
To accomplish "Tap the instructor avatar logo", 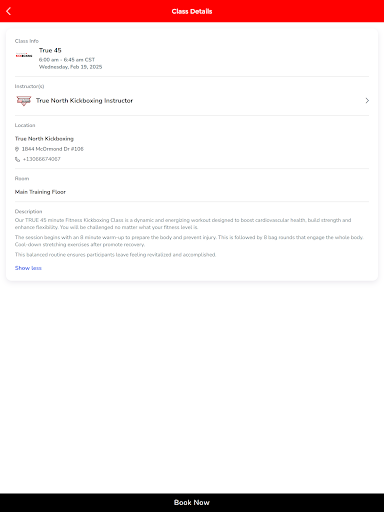I will (x=24, y=101).
